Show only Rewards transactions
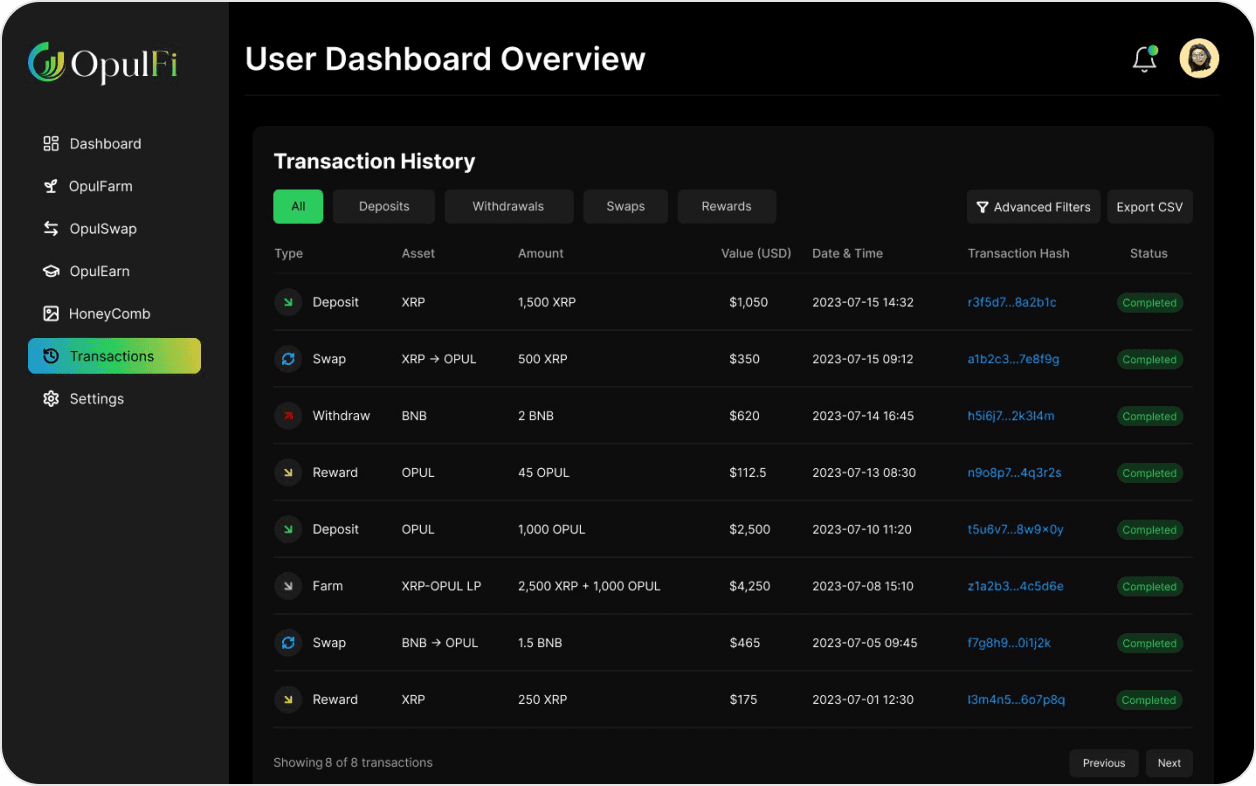The height and width of the screenshot is (786, 1256). pyautogui.click(x=726, y=206)
